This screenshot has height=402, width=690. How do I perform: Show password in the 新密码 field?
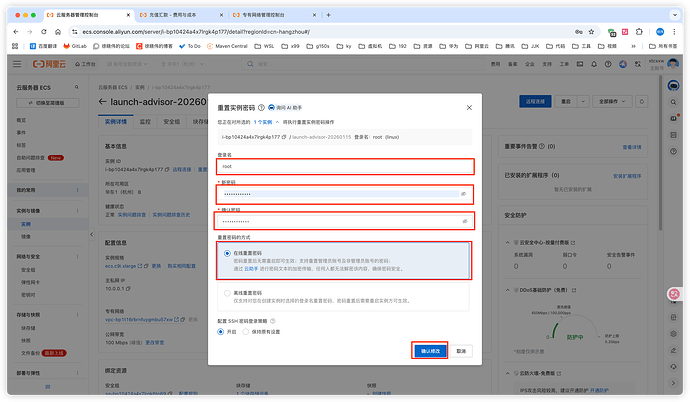coord(463,193)
